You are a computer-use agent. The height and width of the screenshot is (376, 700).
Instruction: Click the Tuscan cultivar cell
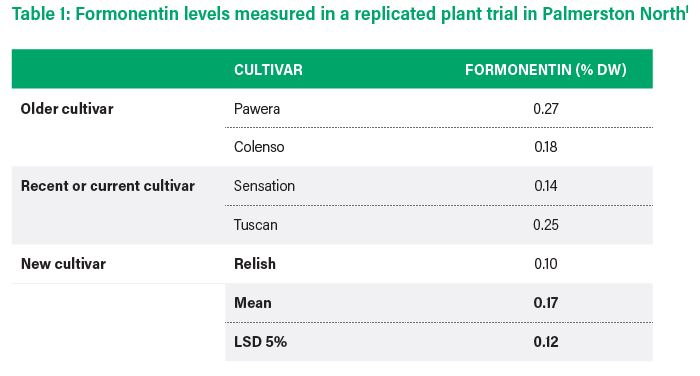(256, 225)
